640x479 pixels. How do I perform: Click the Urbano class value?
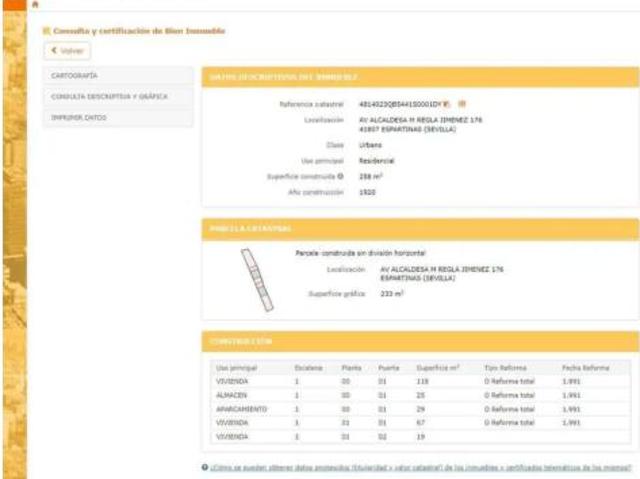370,145
